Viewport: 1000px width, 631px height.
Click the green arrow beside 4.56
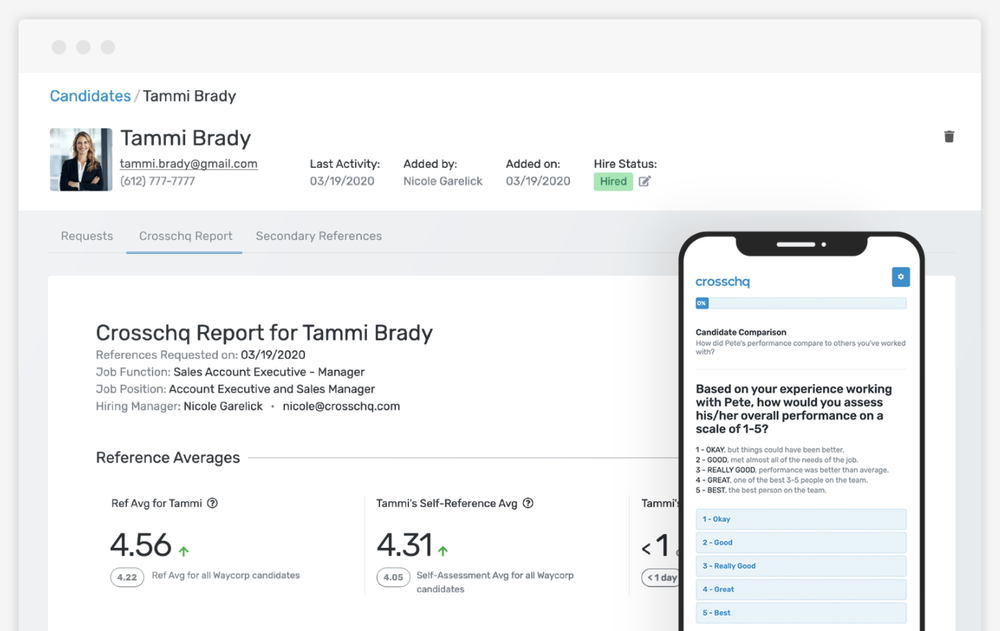[184, 551]
